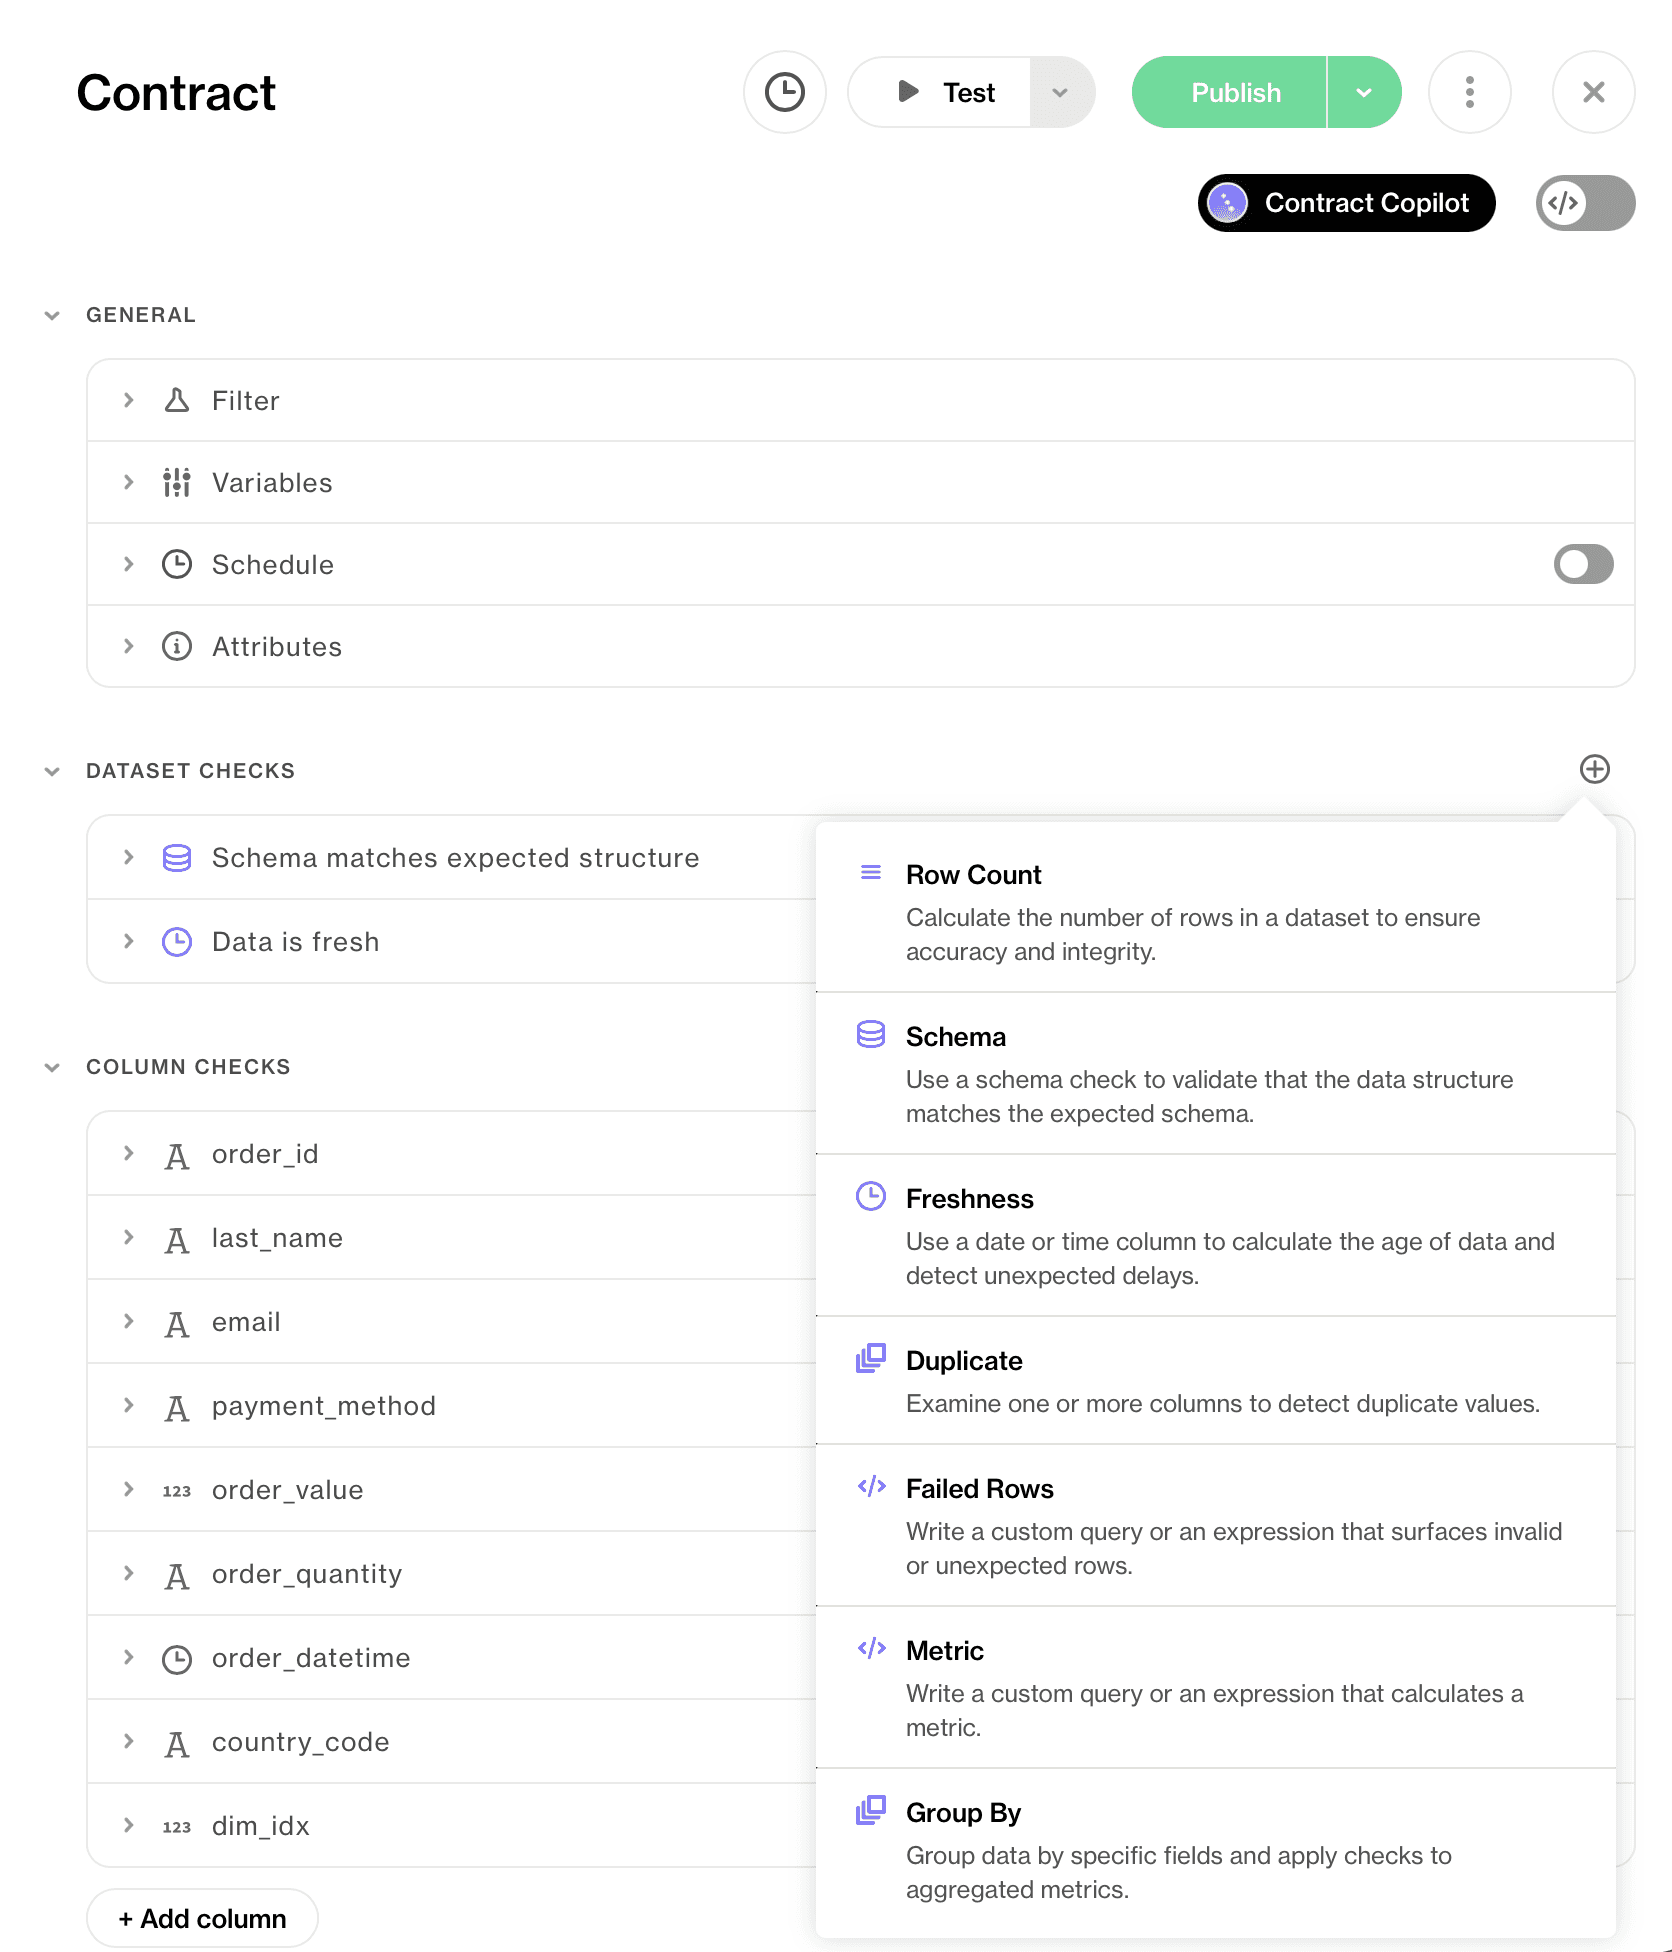Click the schema database icon in dataset checks
This screenshot has width=1672, height=1952.
(177, 858)
